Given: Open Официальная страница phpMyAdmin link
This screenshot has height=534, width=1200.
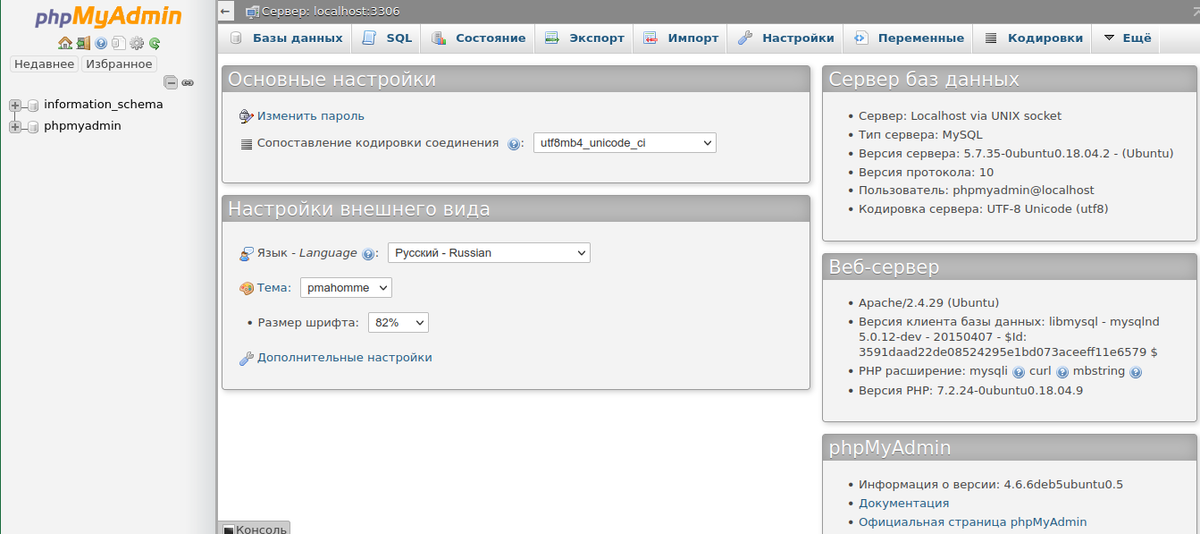Looking at the screenshot, I should (973, 523).
